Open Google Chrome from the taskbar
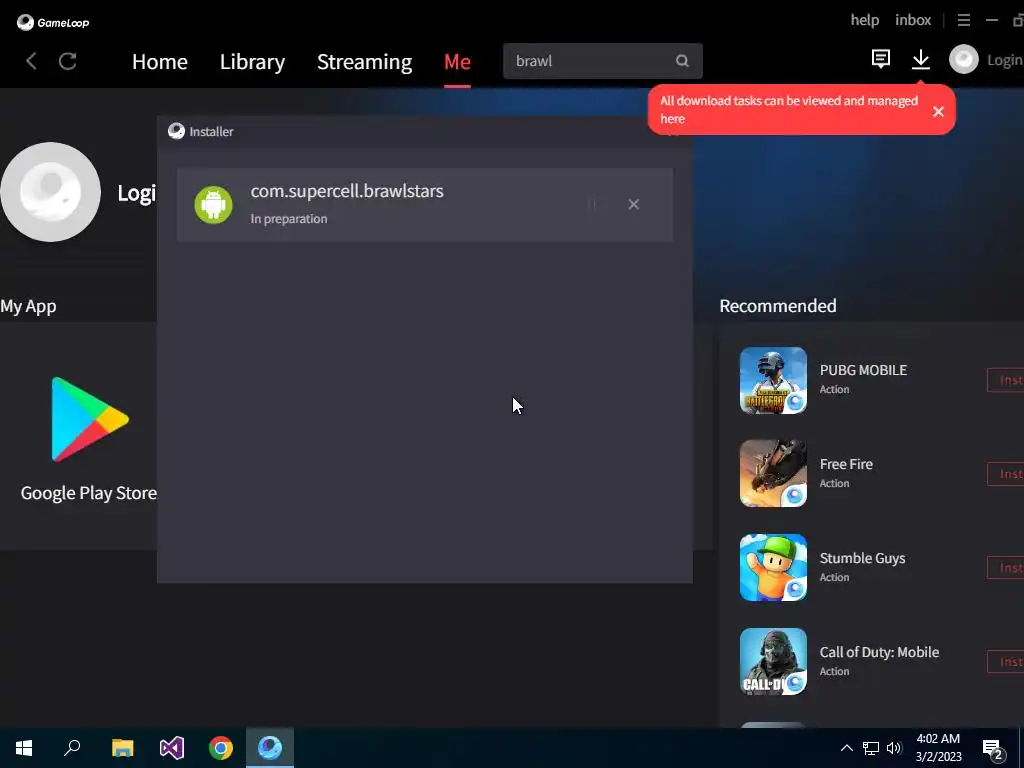Viewport: 1024px width, 768px height. (221, 748)
